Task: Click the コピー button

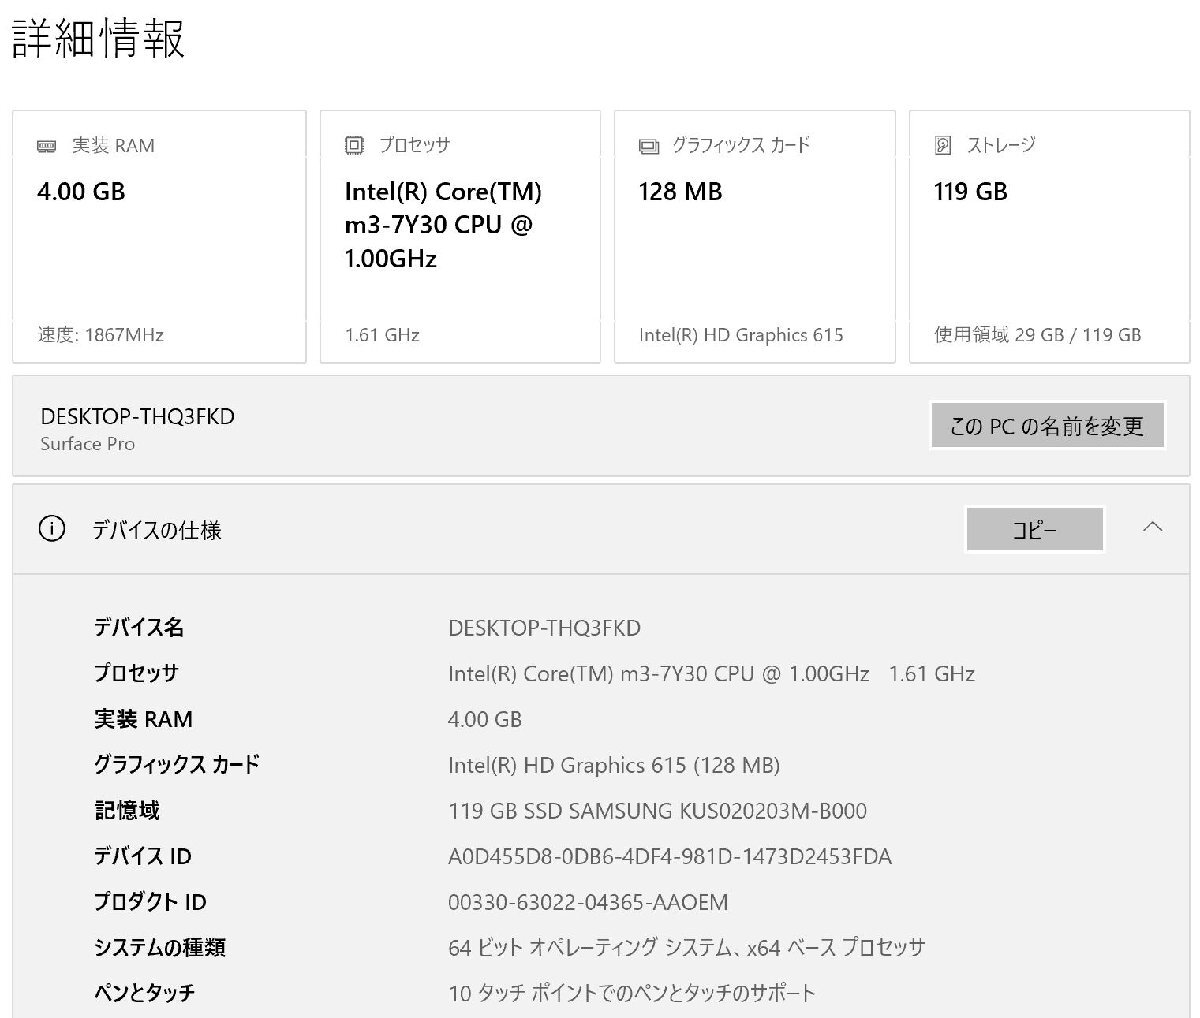Action: (1034, 529)
